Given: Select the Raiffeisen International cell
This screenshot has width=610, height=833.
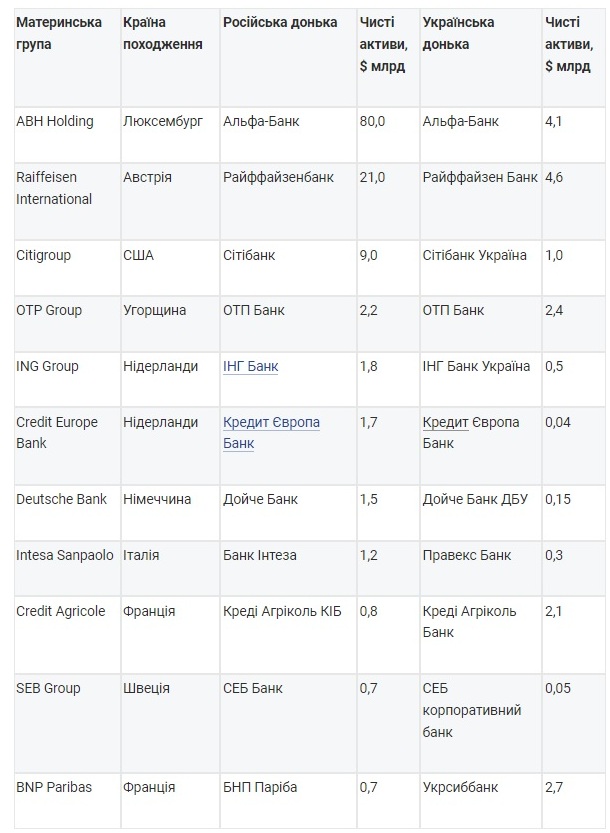Looking at the screenshot, I should (54, 188).
